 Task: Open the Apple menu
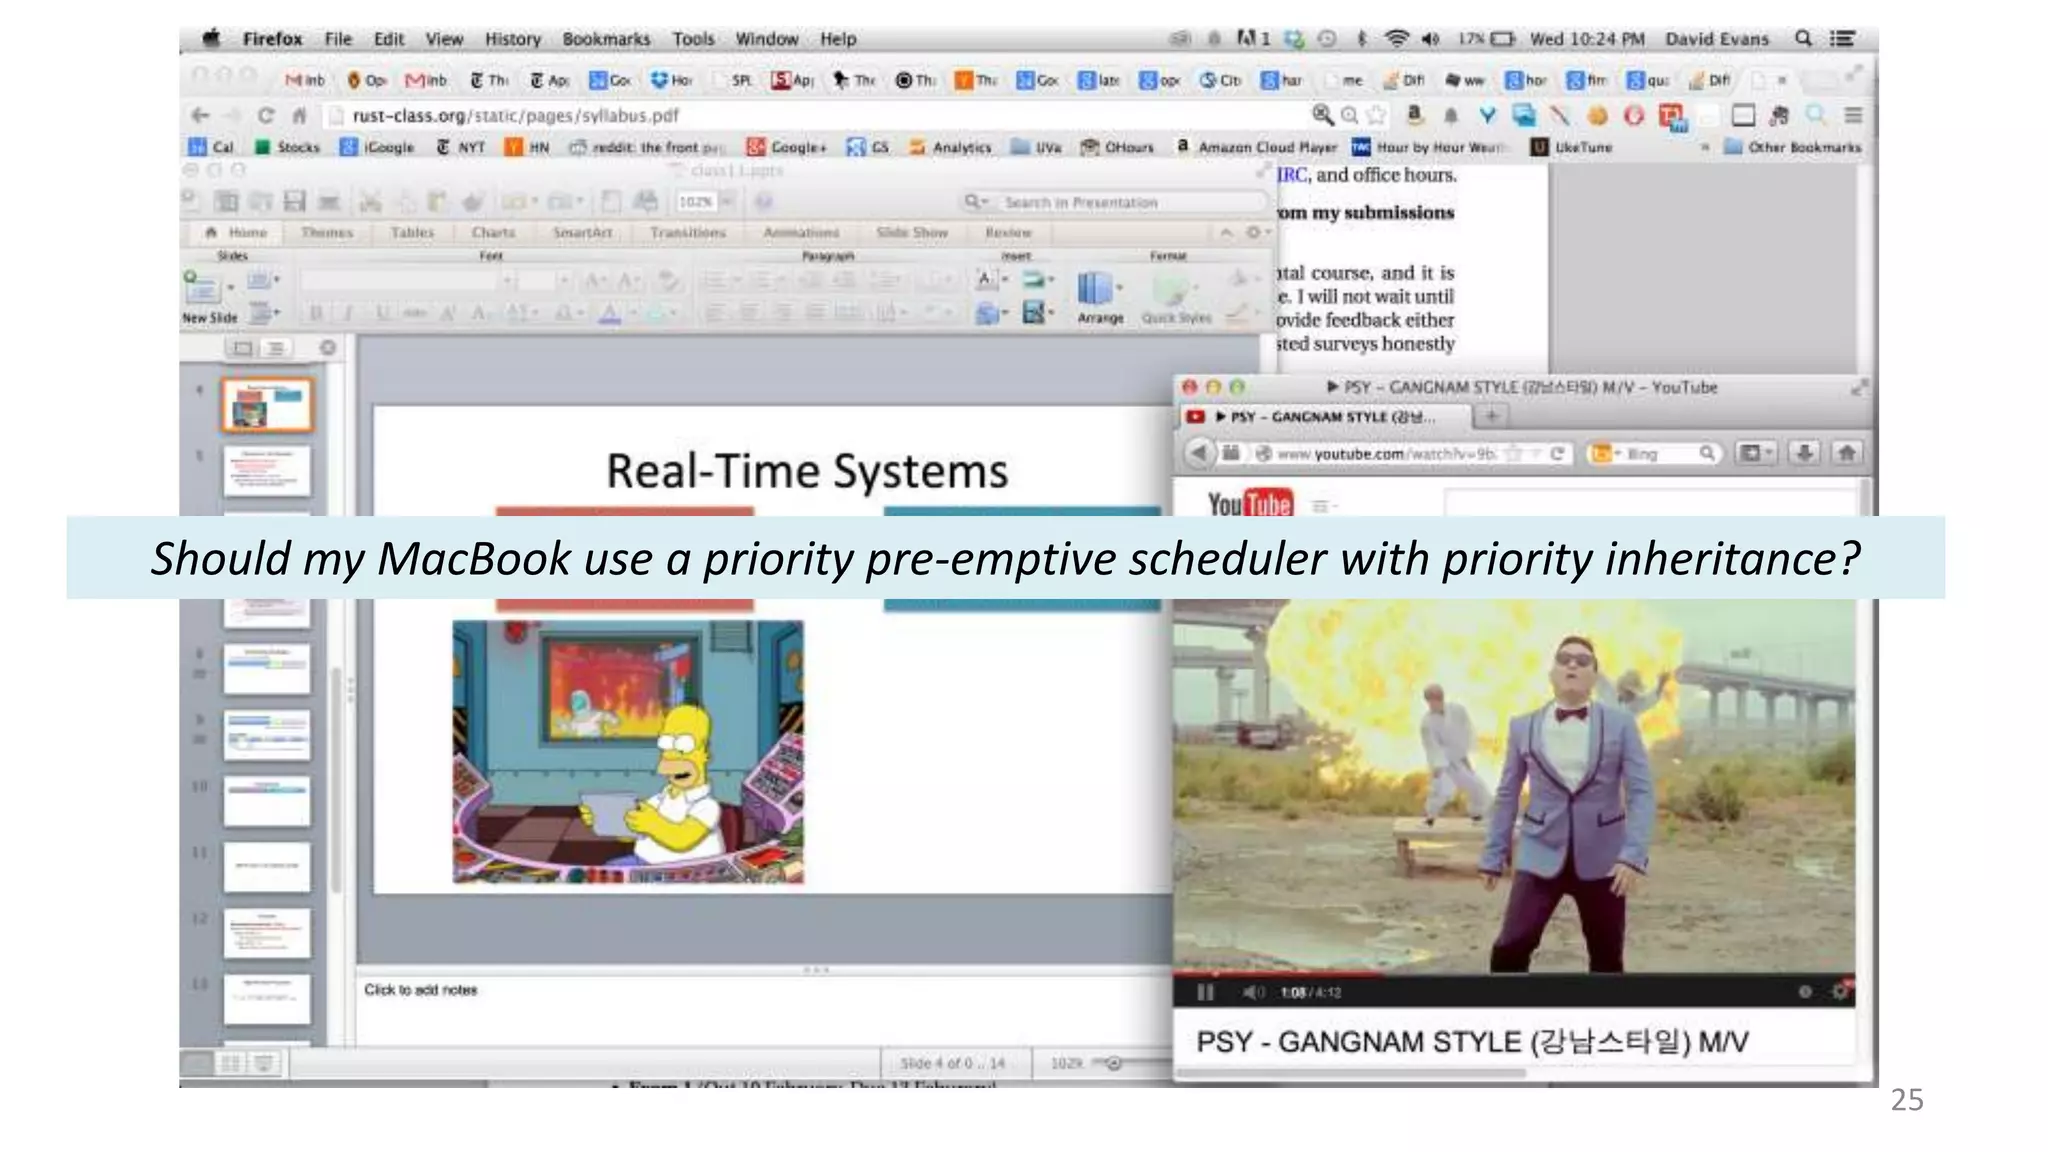211,39
